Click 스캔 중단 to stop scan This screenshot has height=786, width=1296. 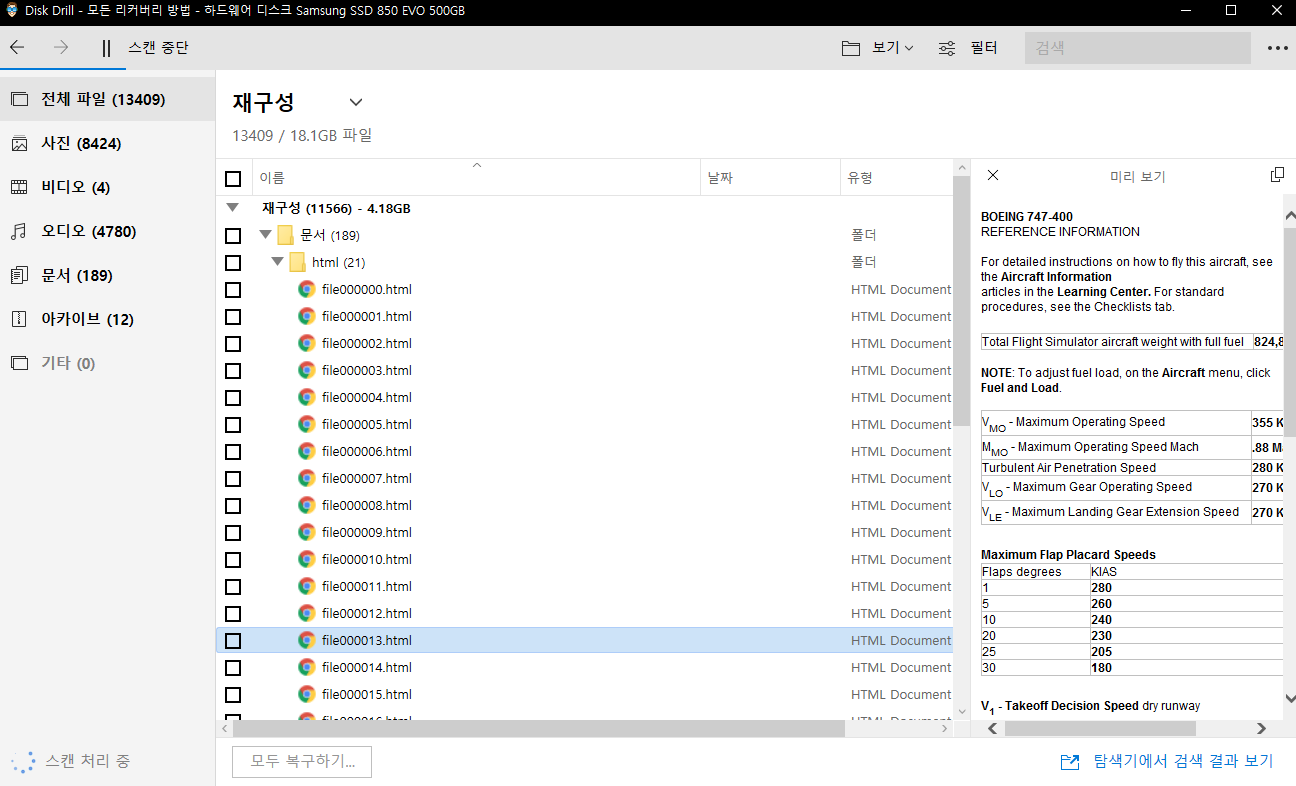158,48
